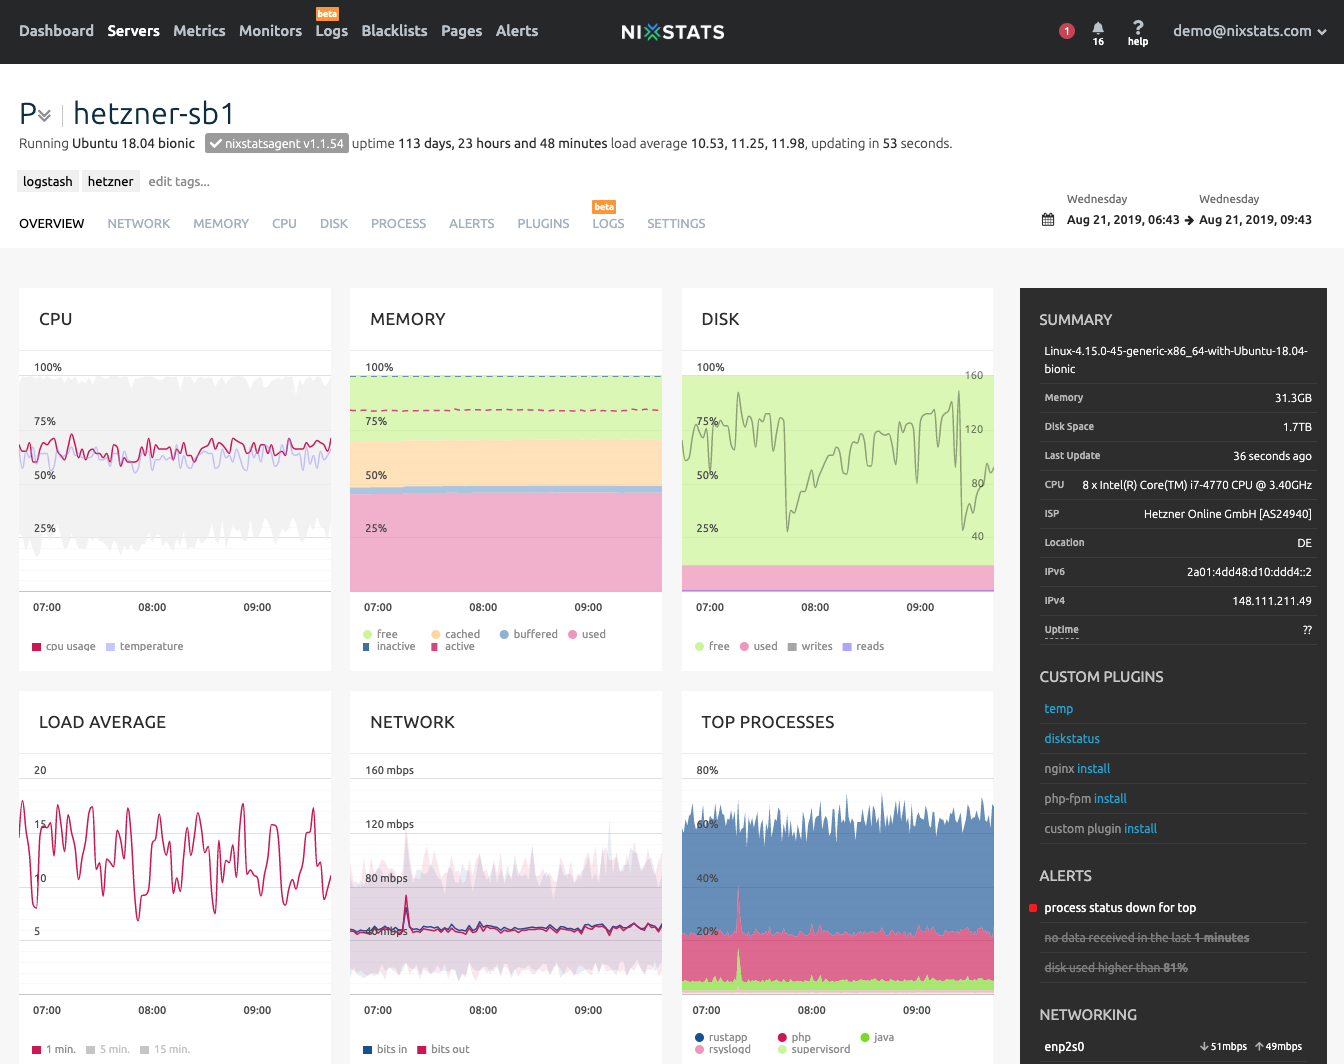Click the calendar date range icon
The image size is (1344, 1064).
pos(1048,220)
